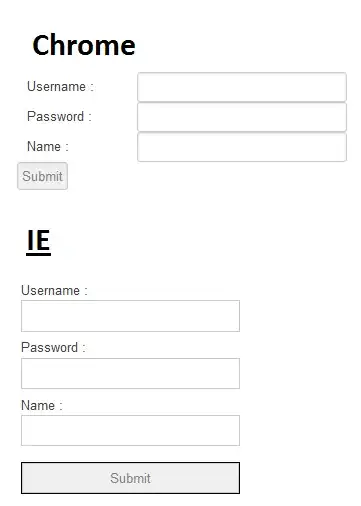Activate the rounded gray Submit button

[x=42, y=176]
